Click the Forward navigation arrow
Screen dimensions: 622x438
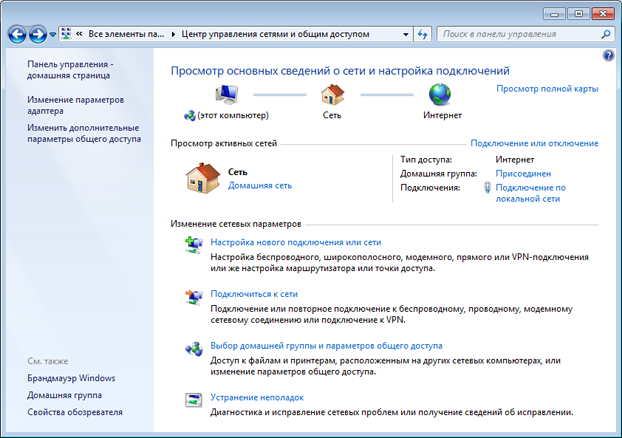tap(38, 34)
